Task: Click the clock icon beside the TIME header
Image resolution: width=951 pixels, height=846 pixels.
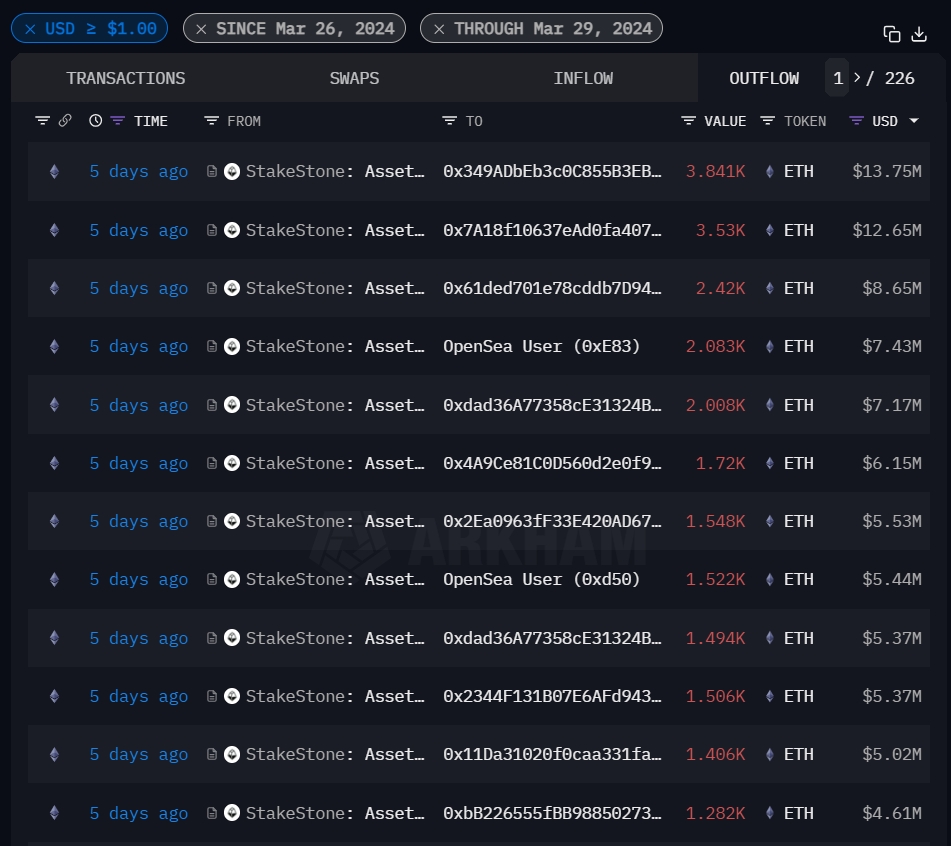Action: click(96, 121)
